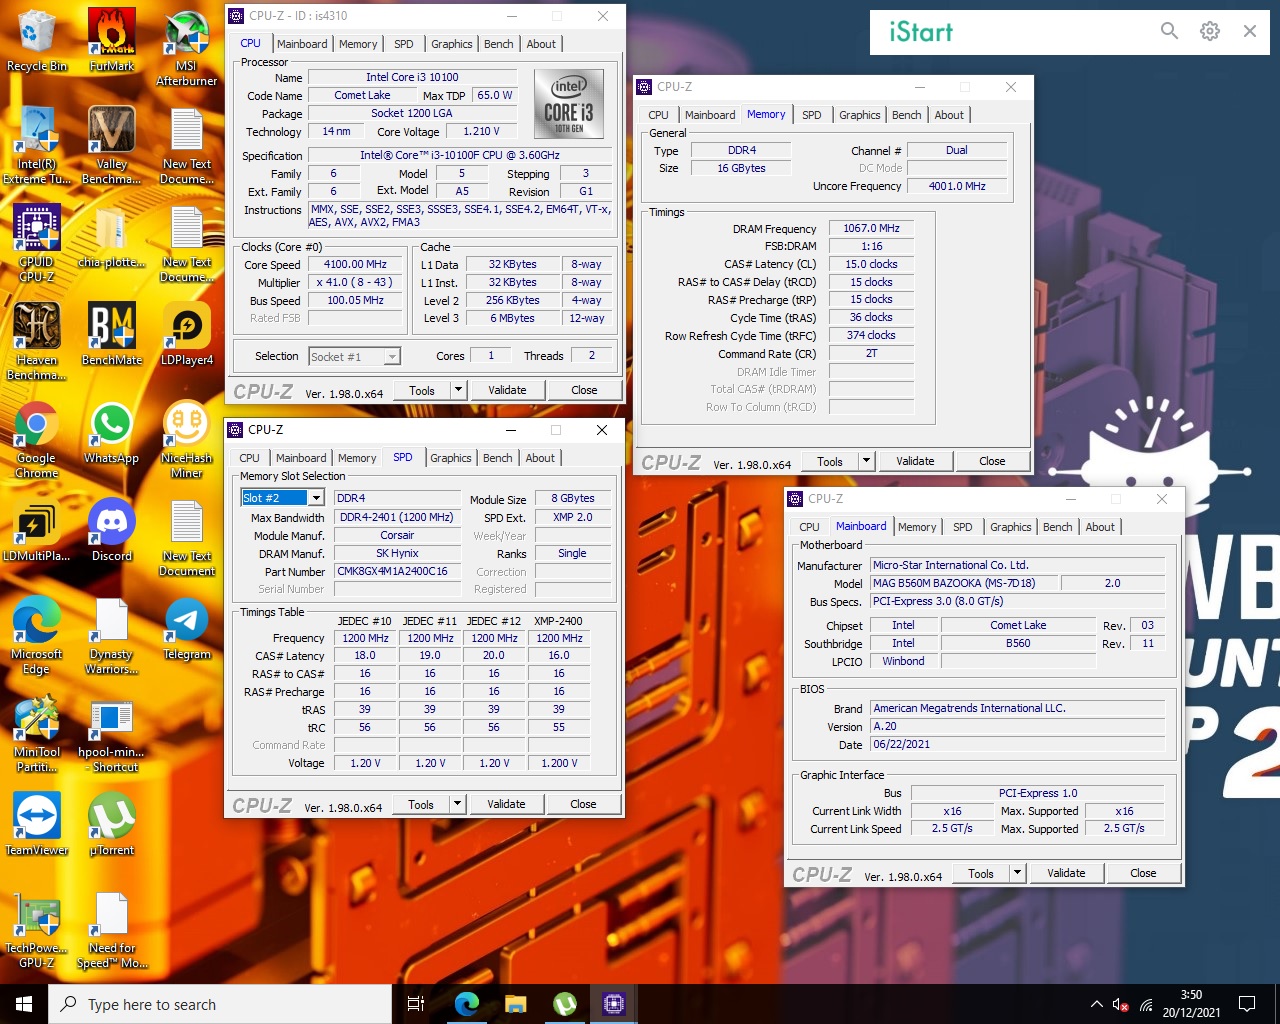Launch Valley Benchmark desktop icon
Screen dimensions: 1280x1024
(112, 146)
